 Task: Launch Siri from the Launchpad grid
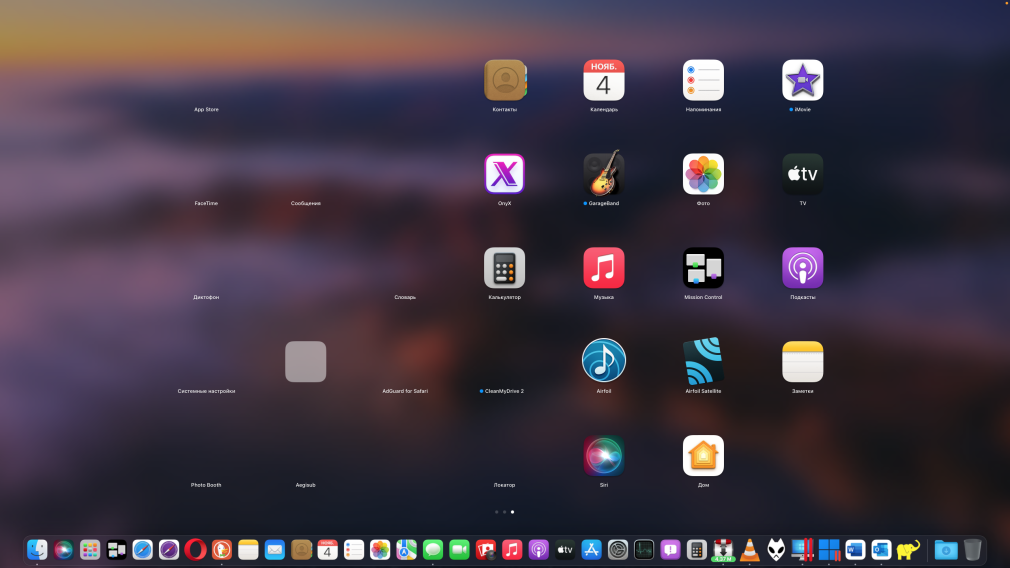click(604, 455)
